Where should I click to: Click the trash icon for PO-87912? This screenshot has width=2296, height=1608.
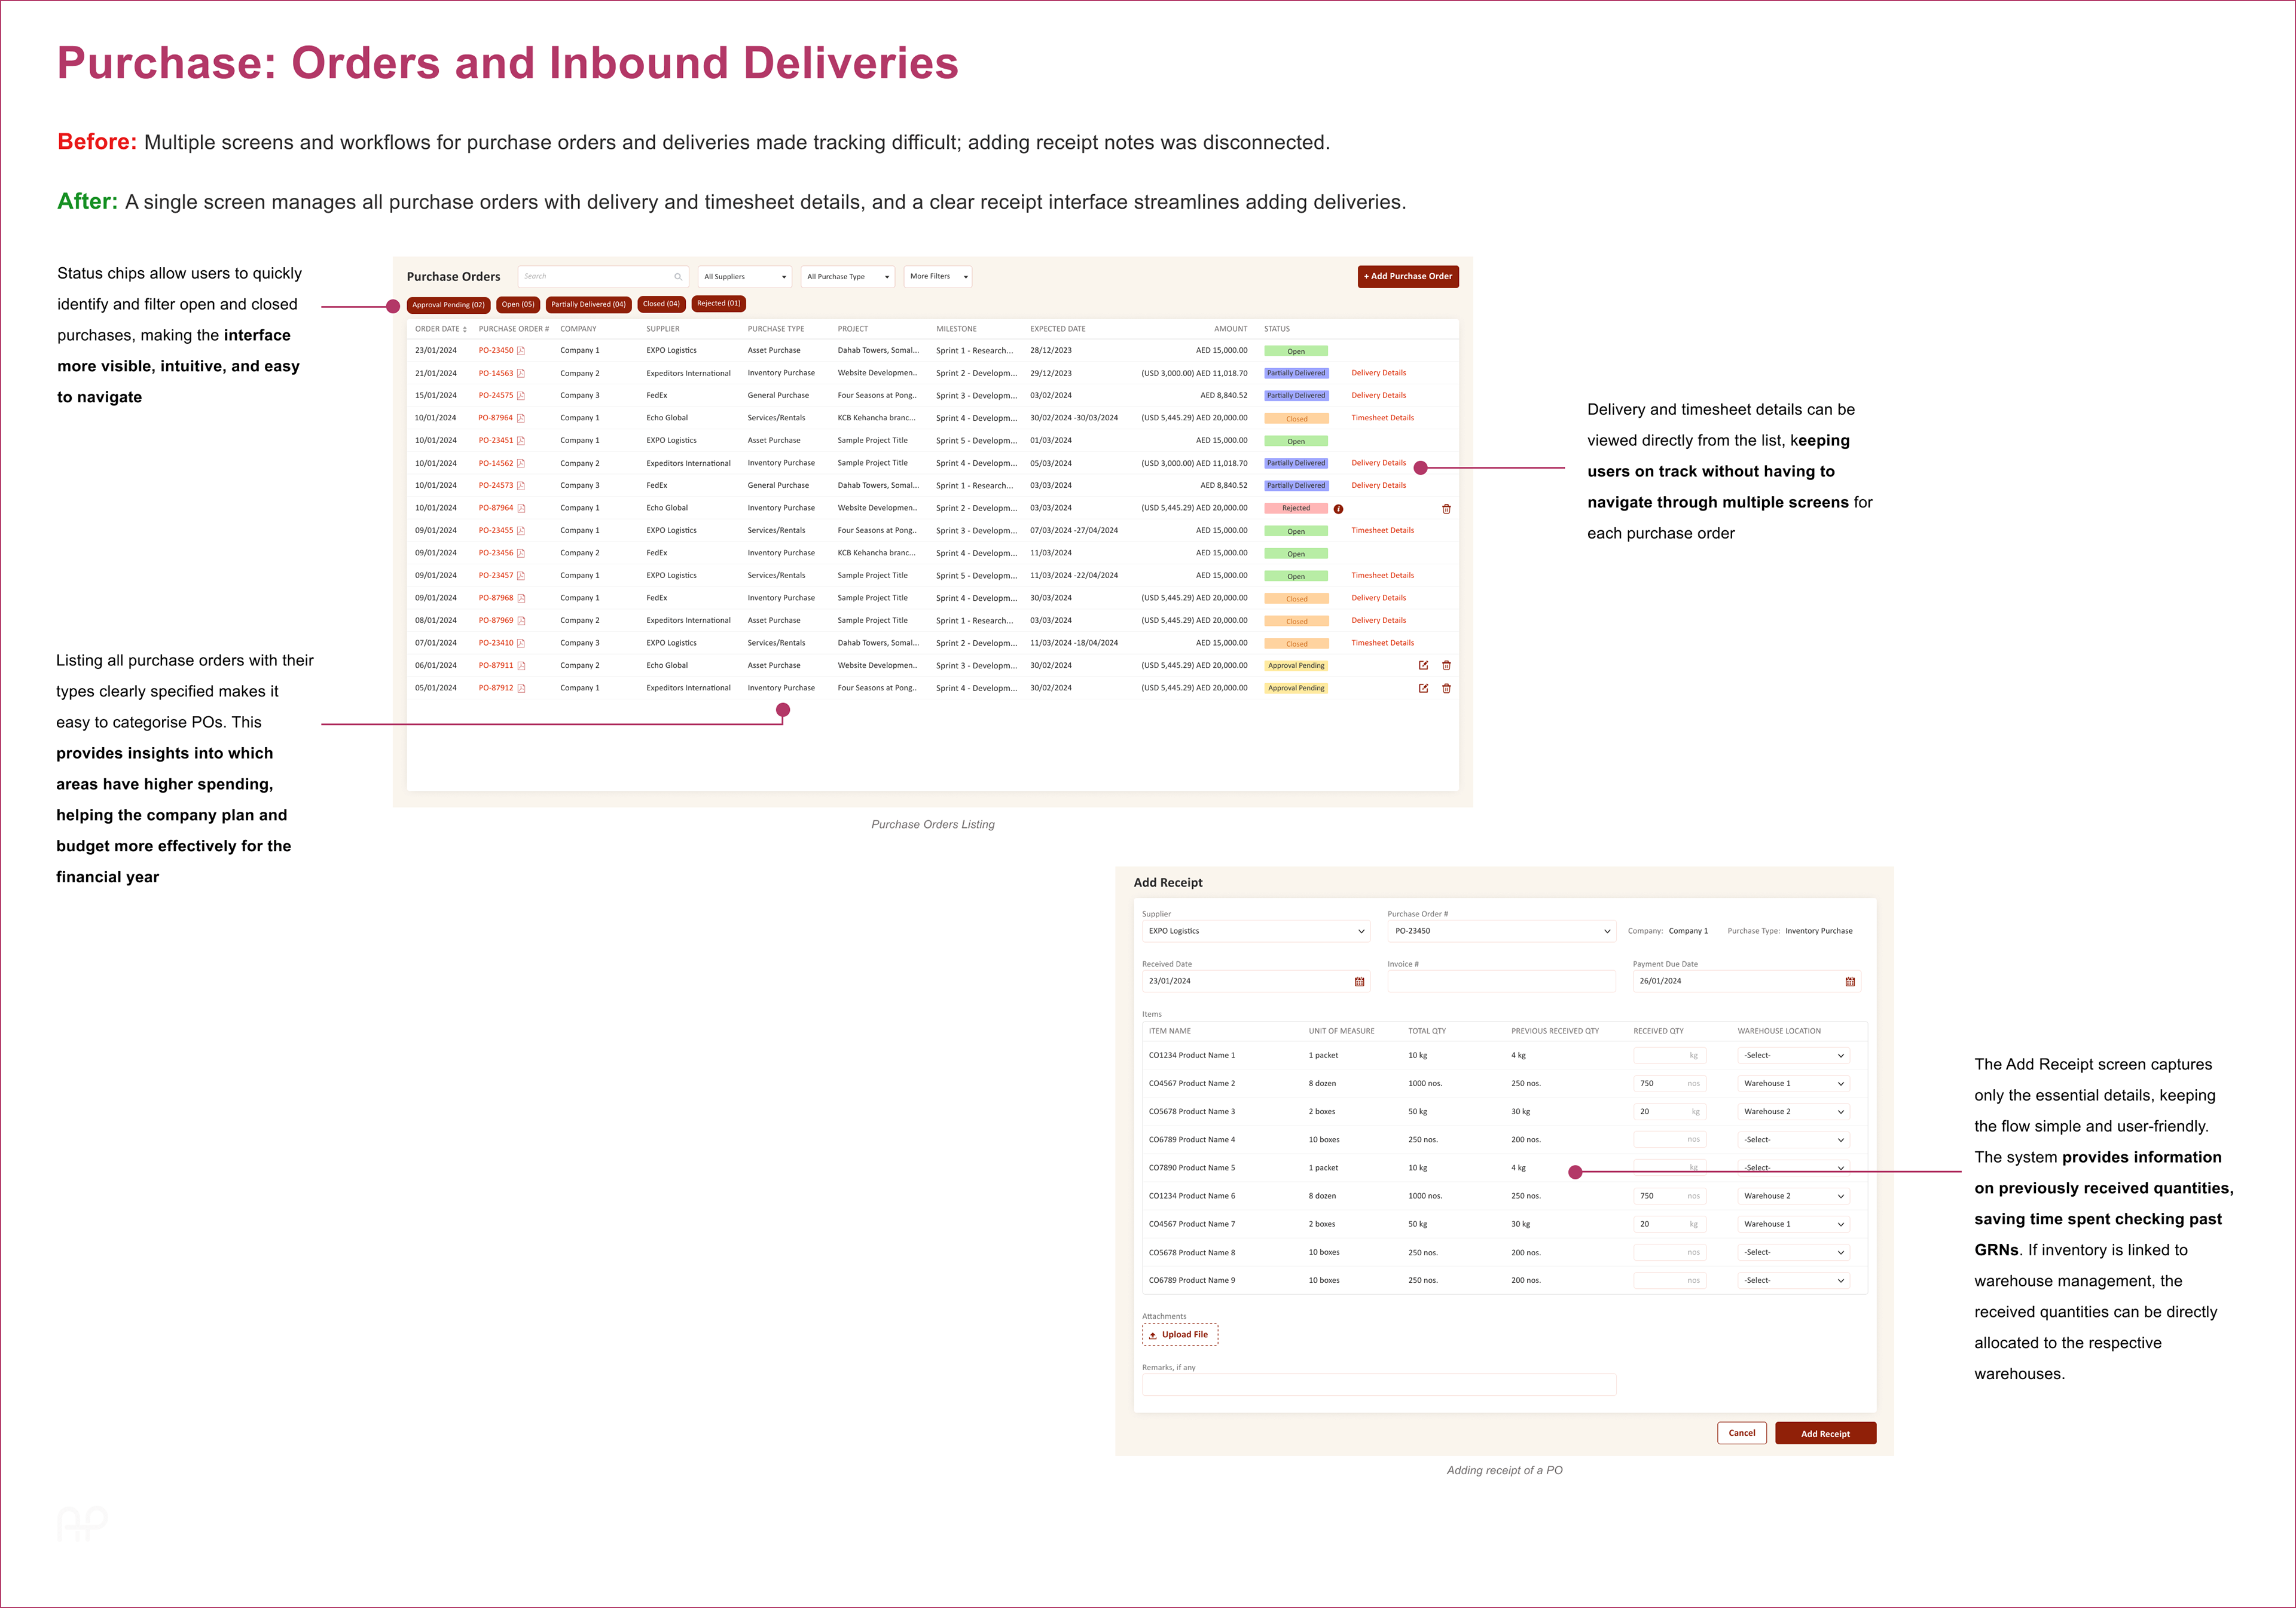(x=1446, y=688)
